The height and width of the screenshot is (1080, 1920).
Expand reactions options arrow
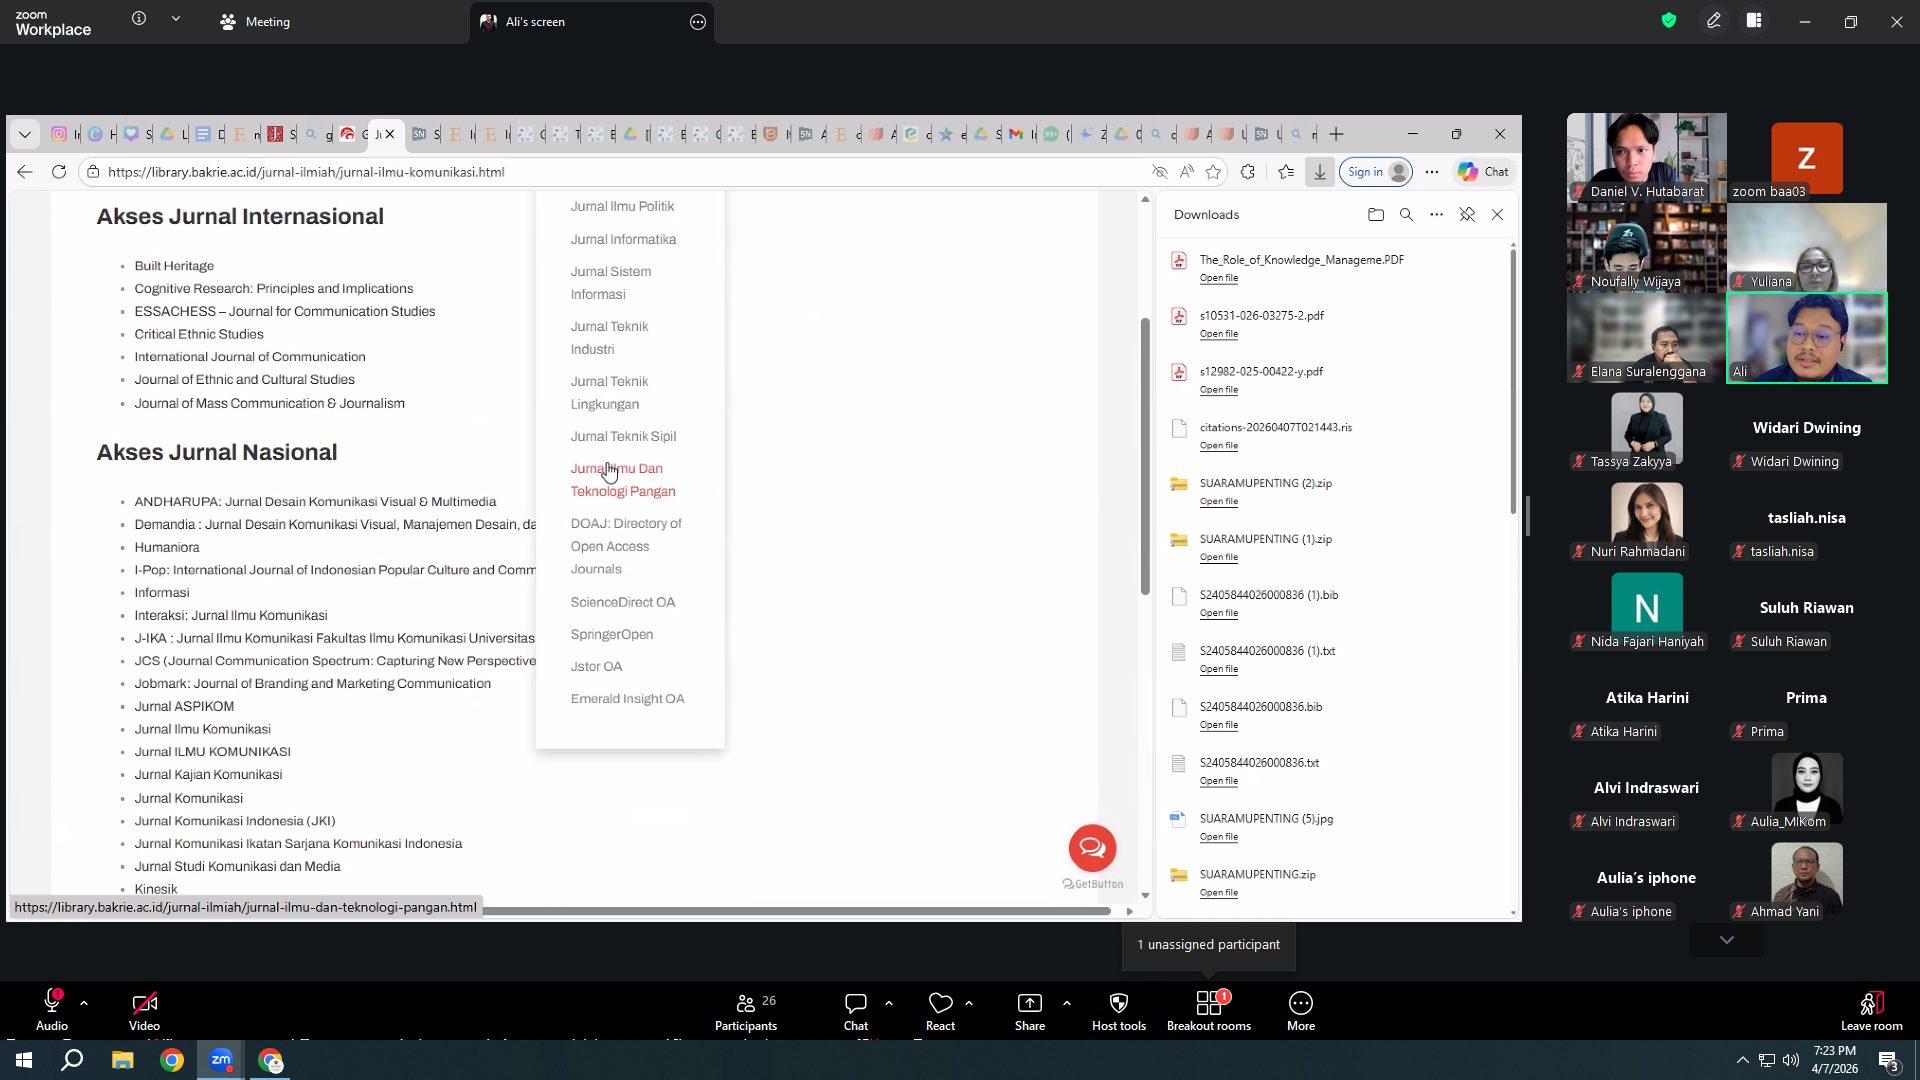[969, 1002]
